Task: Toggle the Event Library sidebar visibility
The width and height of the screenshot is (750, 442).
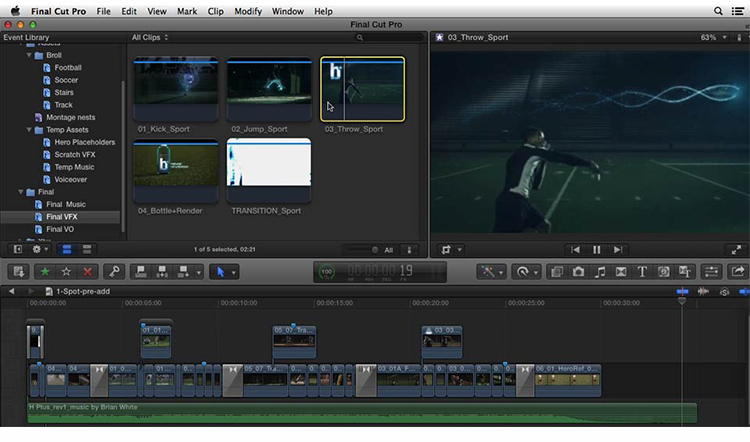Action: (18, 249)
